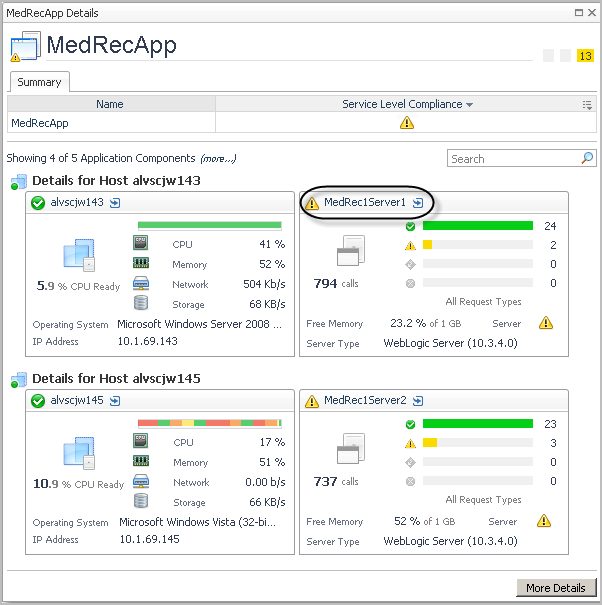Click the yellow 13 alarm count badge

(585, 56)
